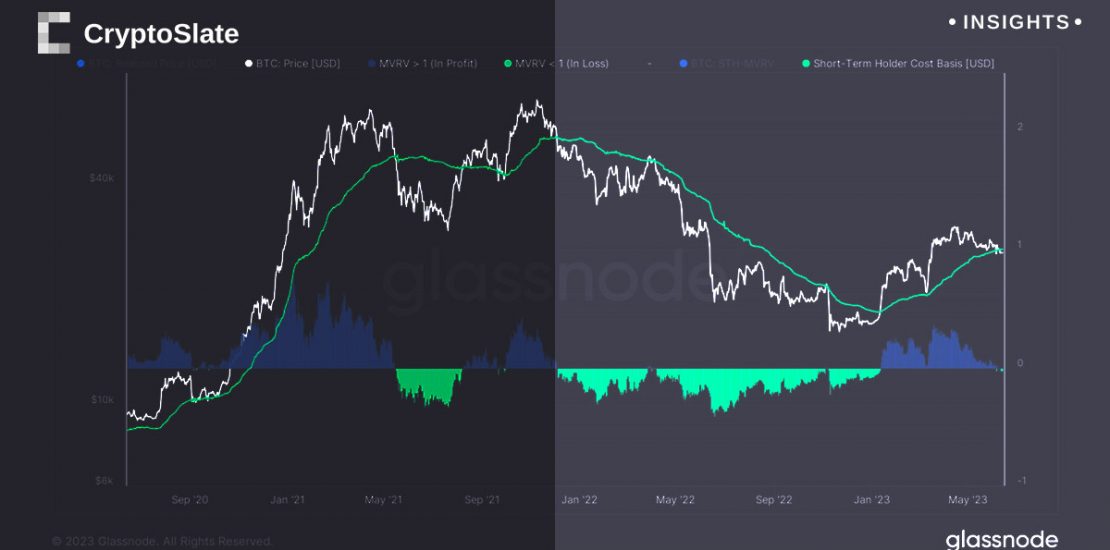Image resolution: width=1110 pixels, height=550 pixels.
Task: Click the white dot beside BTC: Price
Action: pos(249,64)
